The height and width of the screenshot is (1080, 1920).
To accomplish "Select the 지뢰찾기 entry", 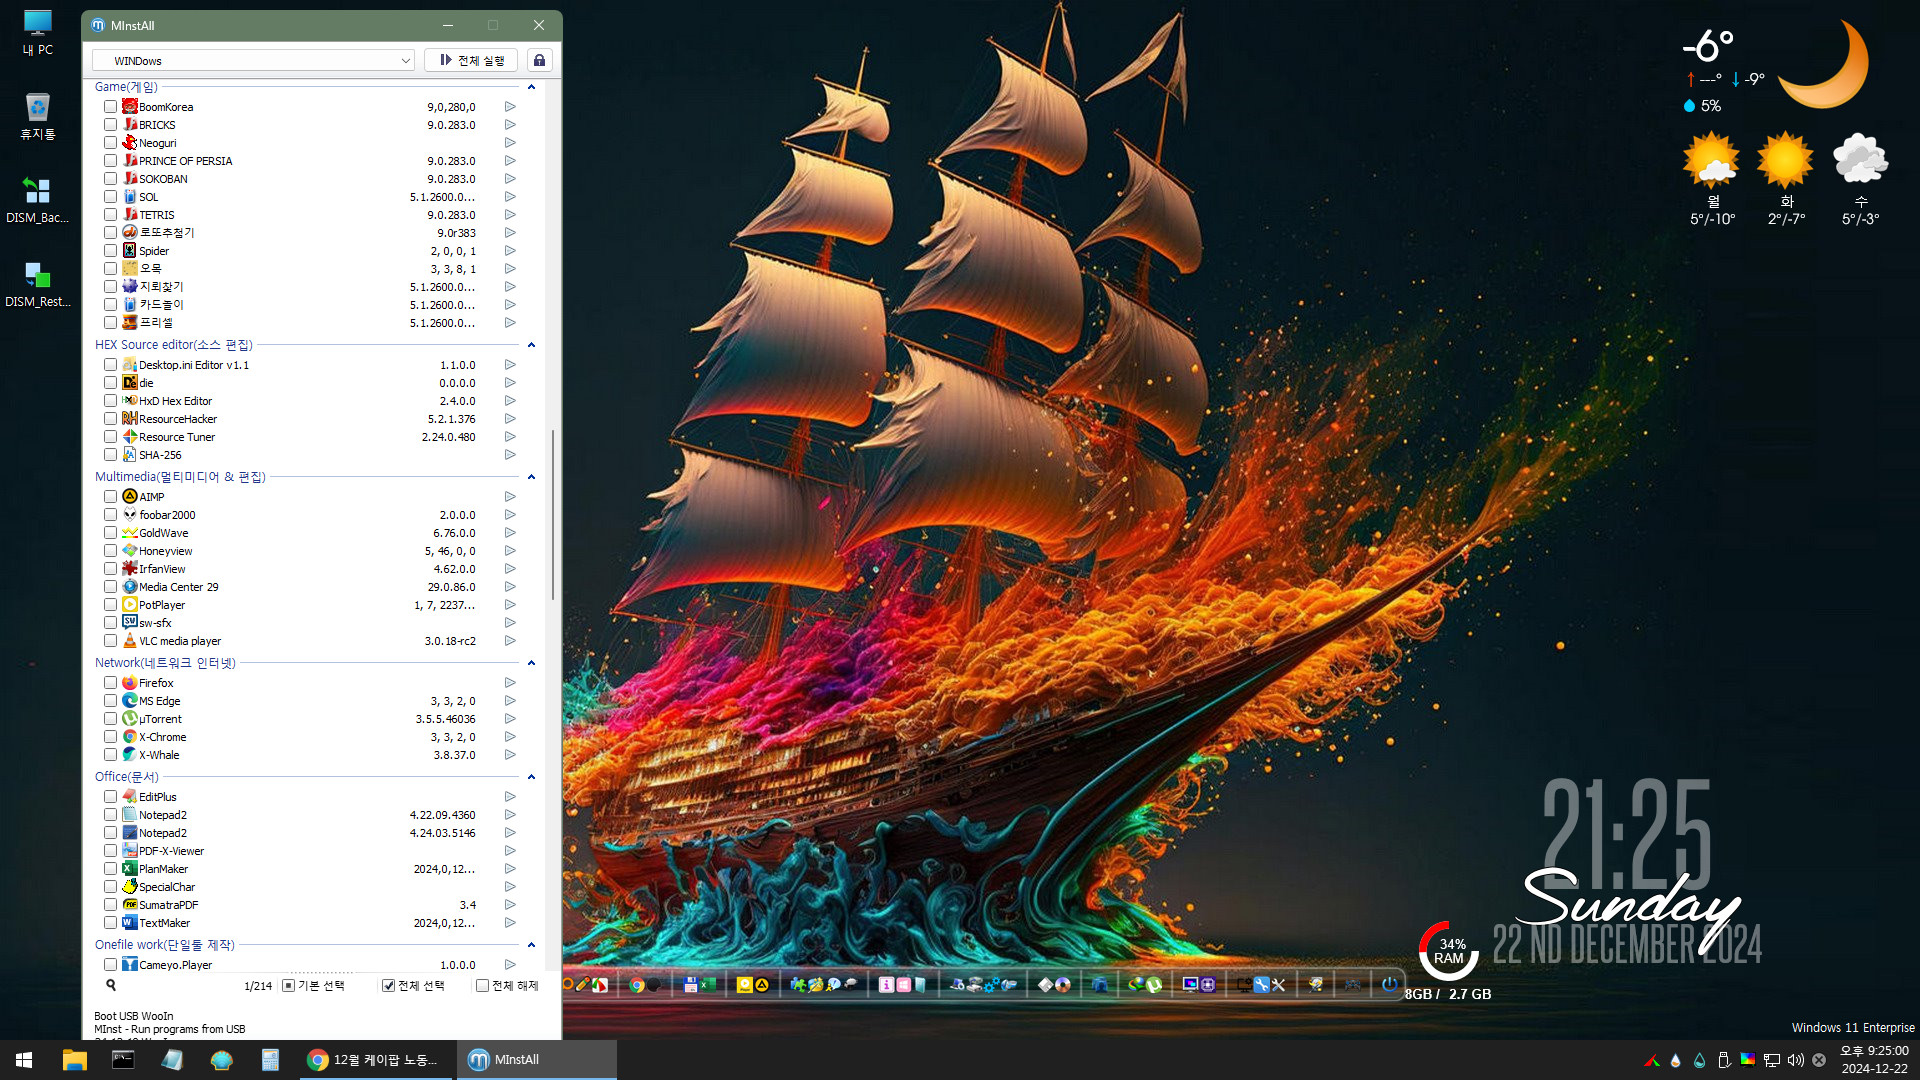I will 161,287.
